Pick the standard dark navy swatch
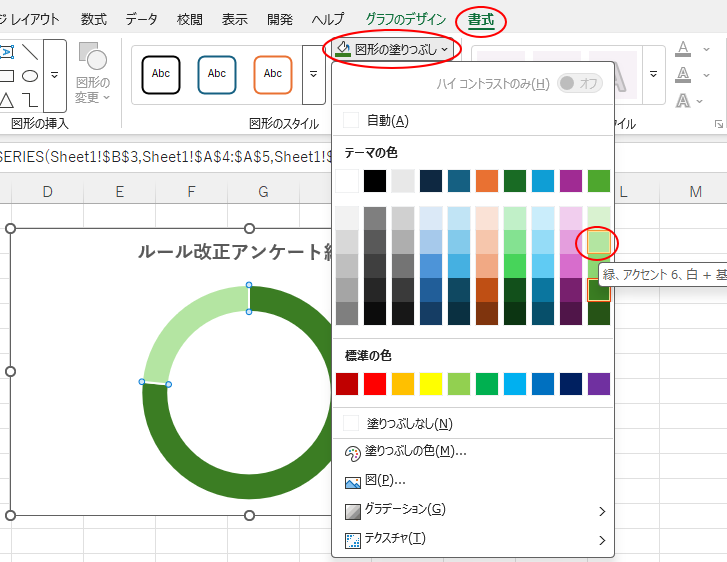Viewport: 727px width, 562px height. (571, 384)
